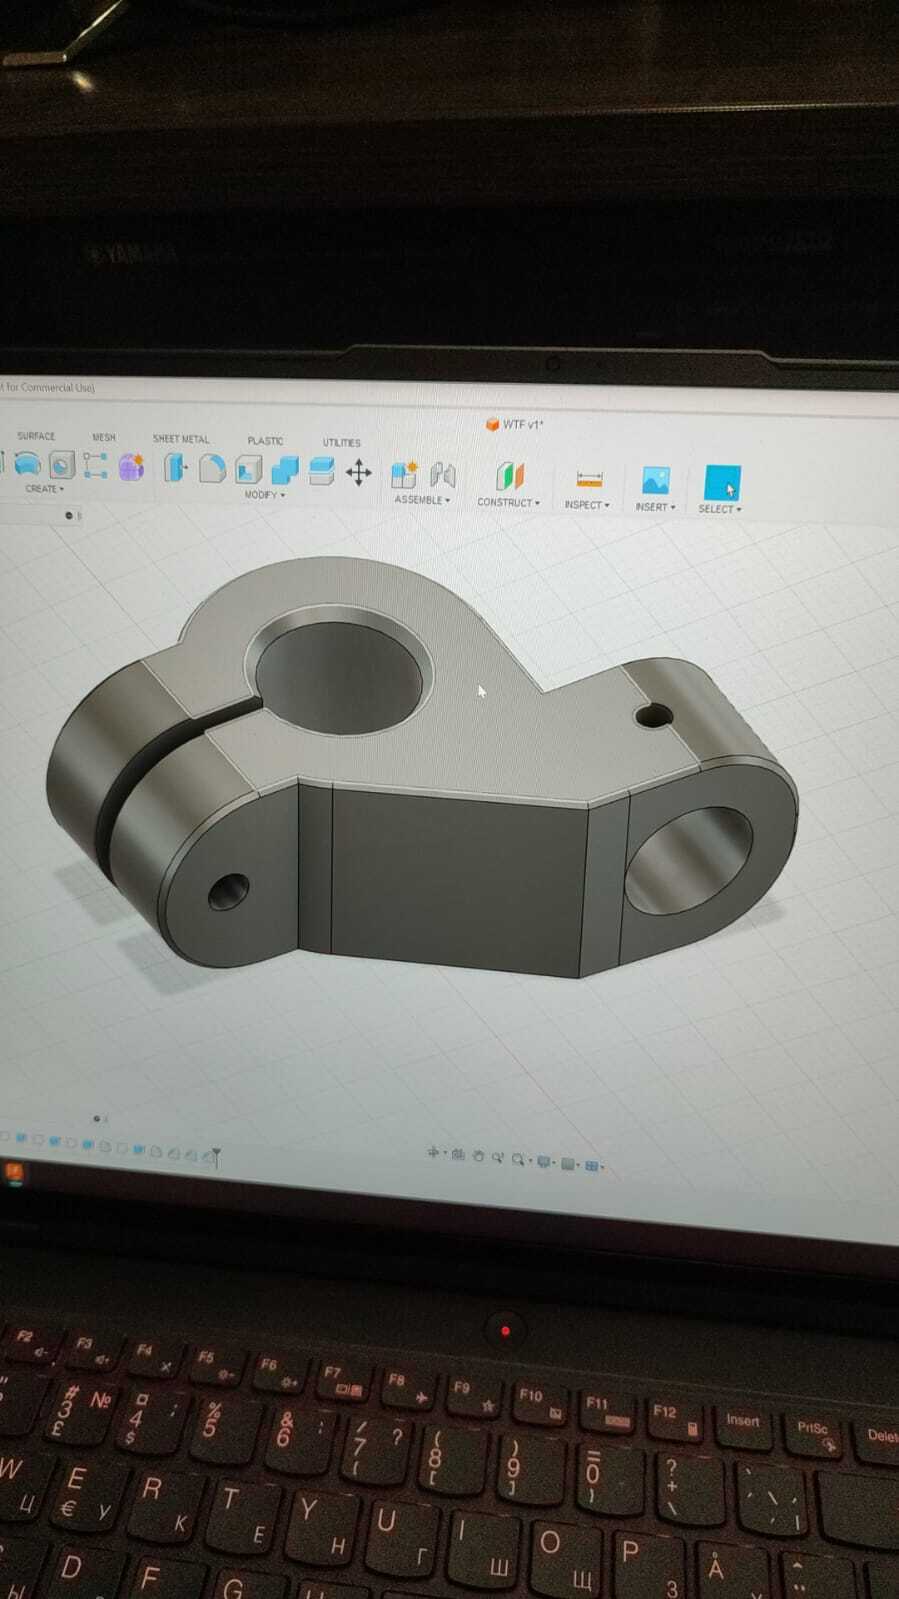Click the Measure ruler icon
Viewport: 899px width, 1599px height.
pyautogui.click(x=590, y=479)
